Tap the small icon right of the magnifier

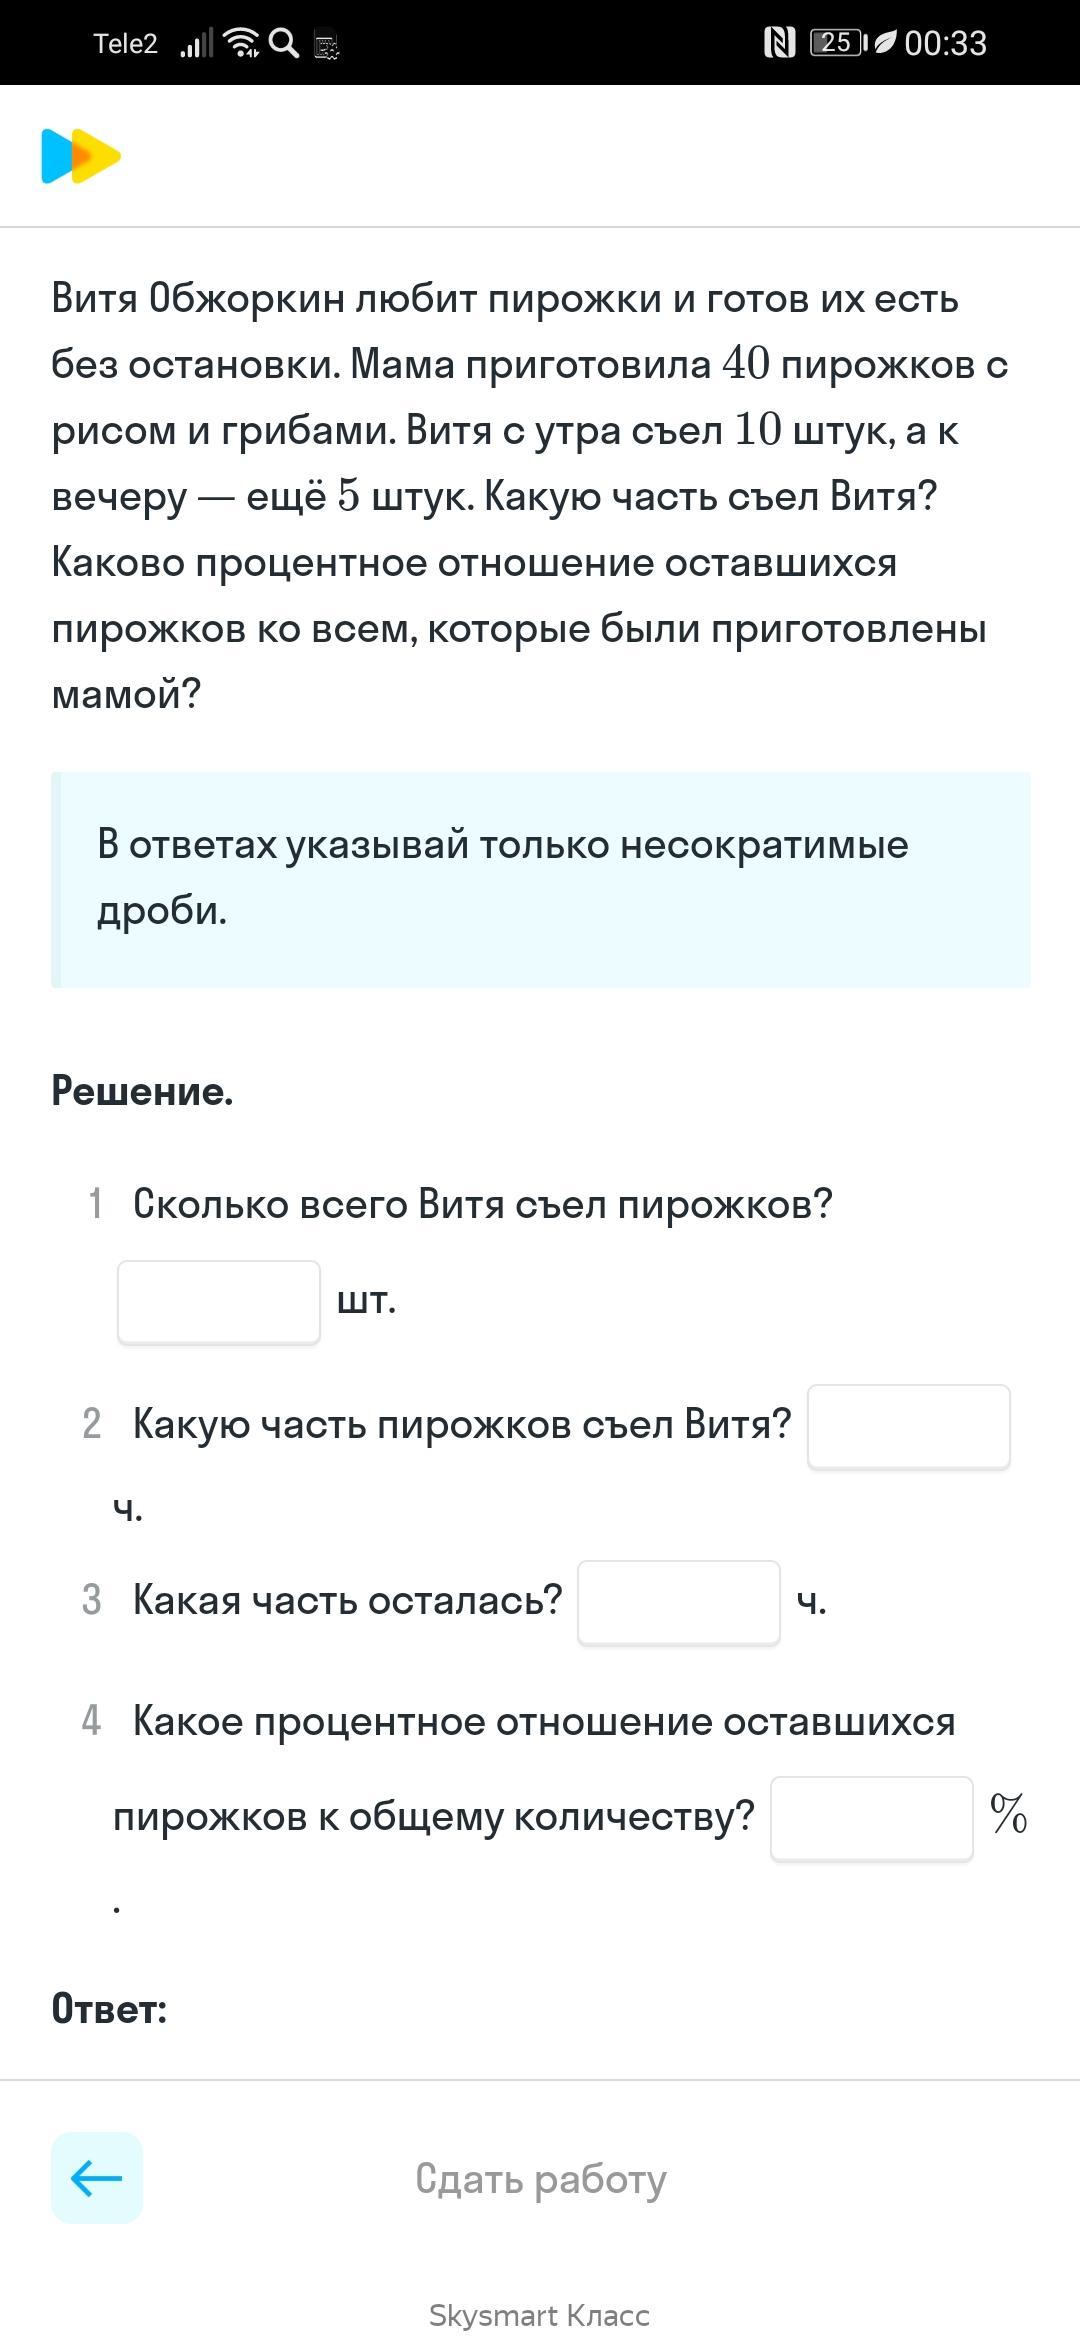click(327, 45)
